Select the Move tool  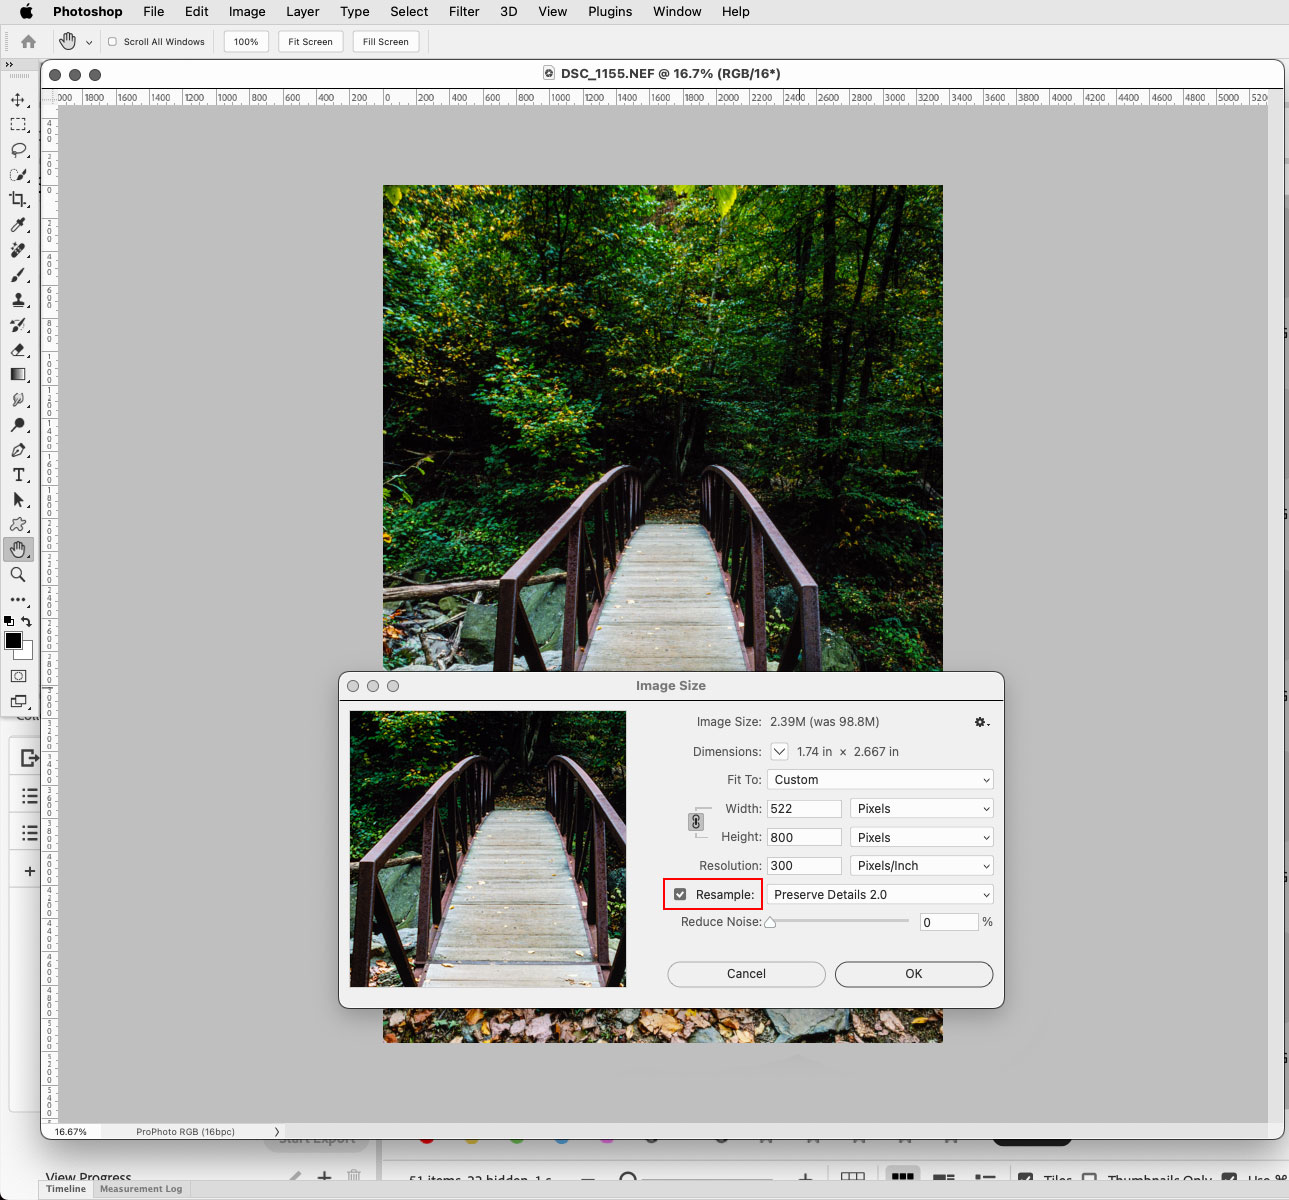tap(18, 100)
